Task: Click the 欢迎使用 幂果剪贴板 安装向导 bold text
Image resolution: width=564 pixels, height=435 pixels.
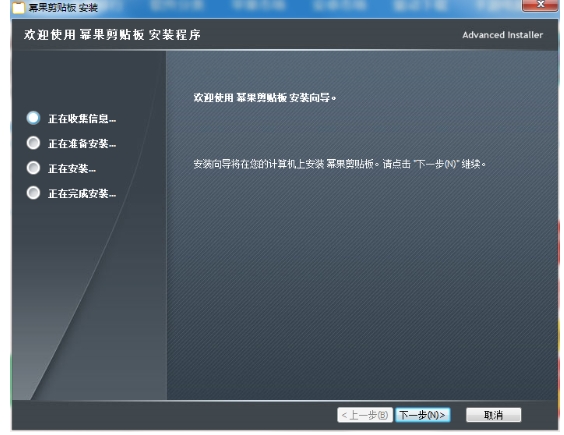Action: coord(265,98)
